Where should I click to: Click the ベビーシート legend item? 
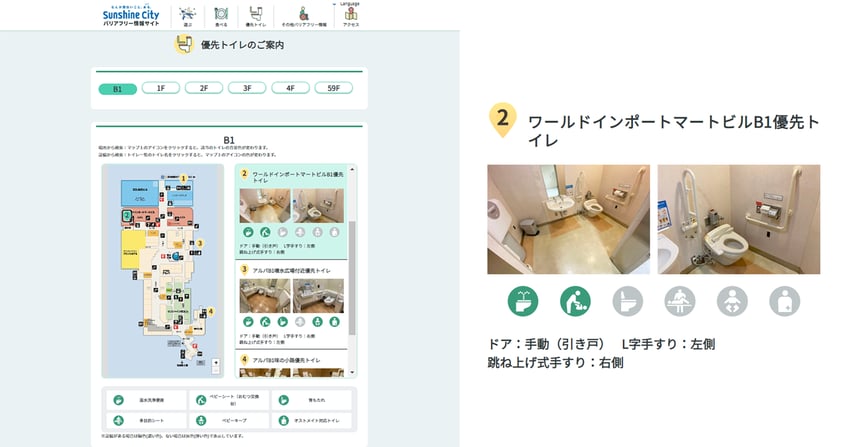click(x=229, y=400)
